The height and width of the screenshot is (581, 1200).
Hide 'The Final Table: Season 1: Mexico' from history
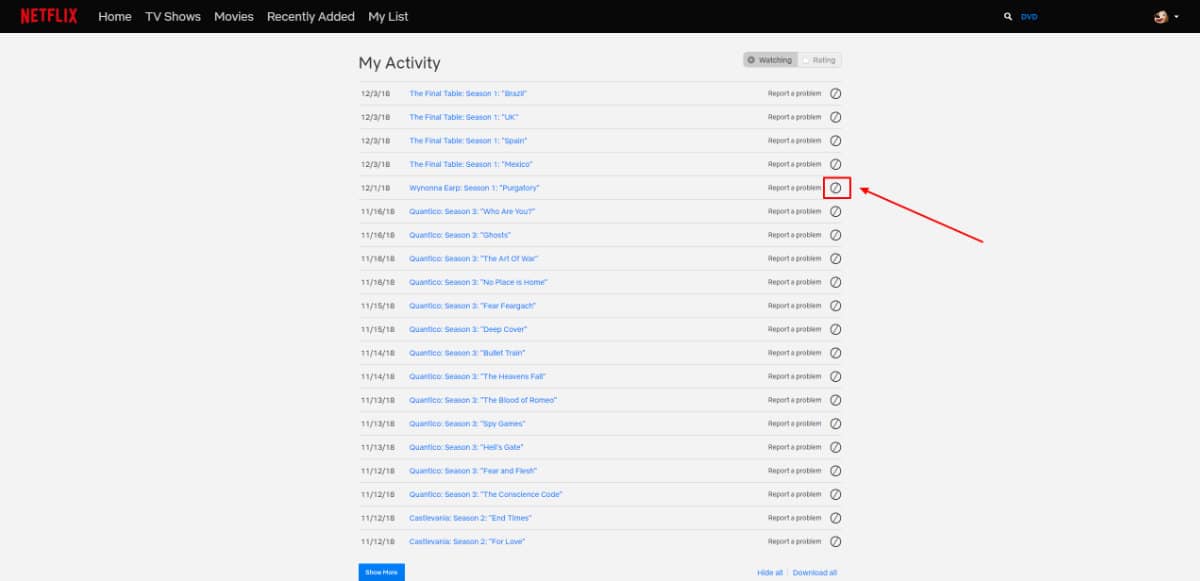(836, 164)
